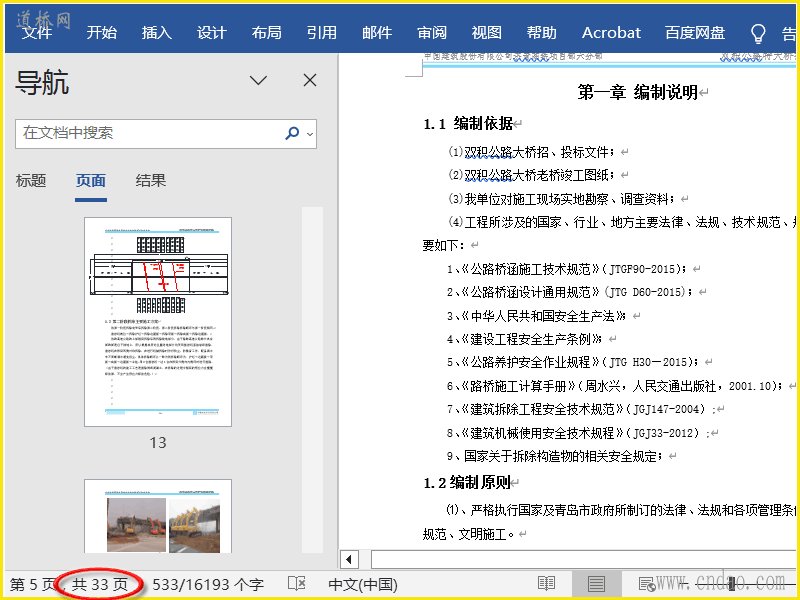Select Print Layout view icon
This screenshot has height=600, width=800.
click(x=596, y=583)
